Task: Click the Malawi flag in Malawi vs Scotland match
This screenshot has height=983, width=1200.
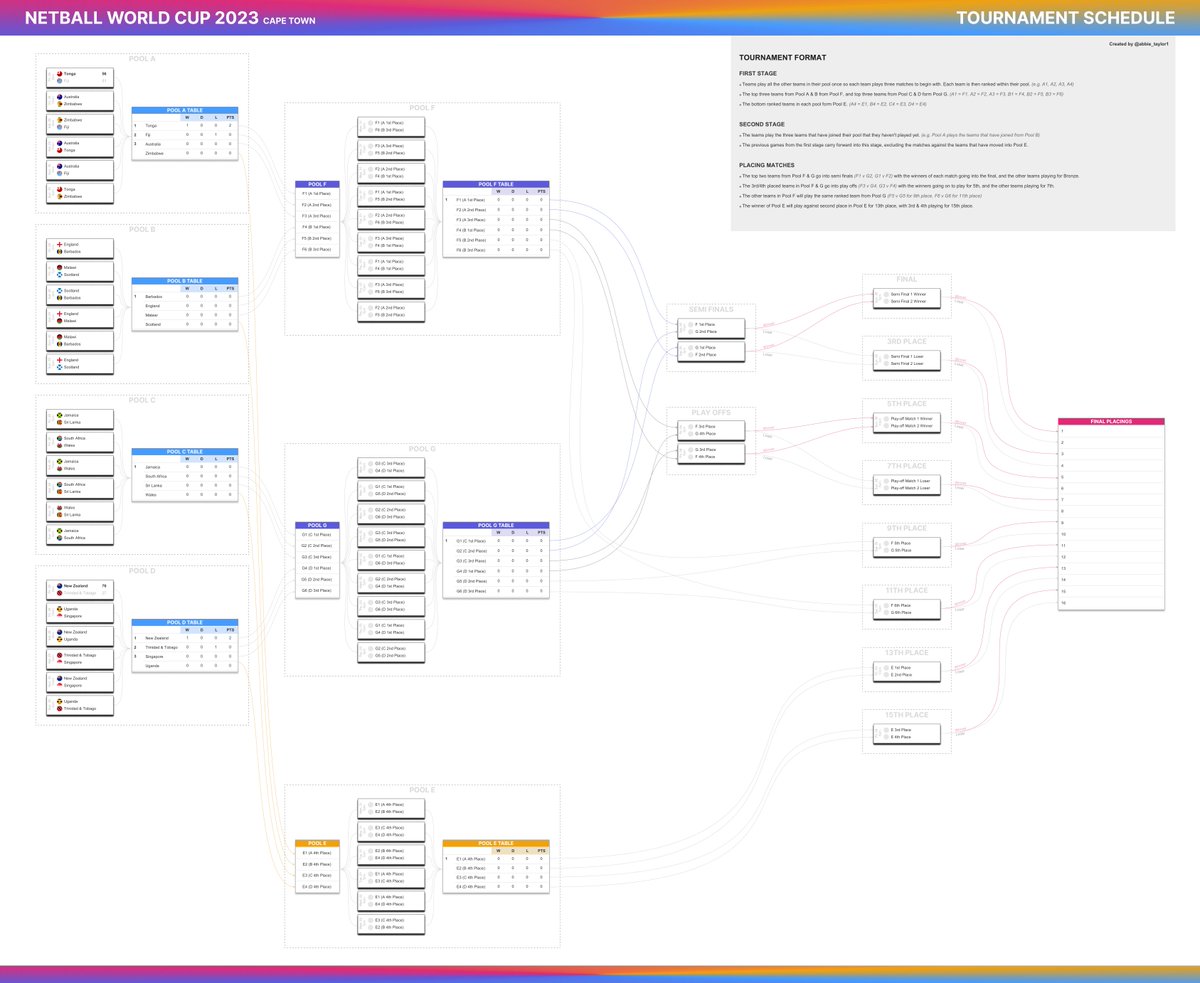Action: [60, 267]
